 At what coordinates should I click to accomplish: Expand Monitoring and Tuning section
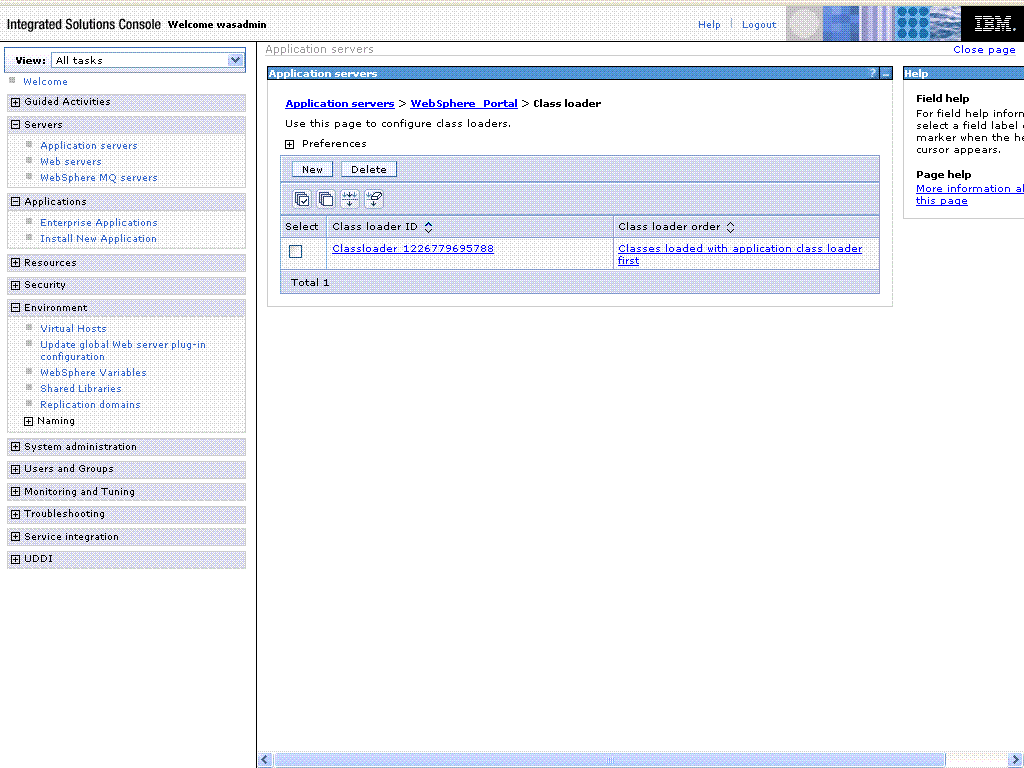point(16,492)
